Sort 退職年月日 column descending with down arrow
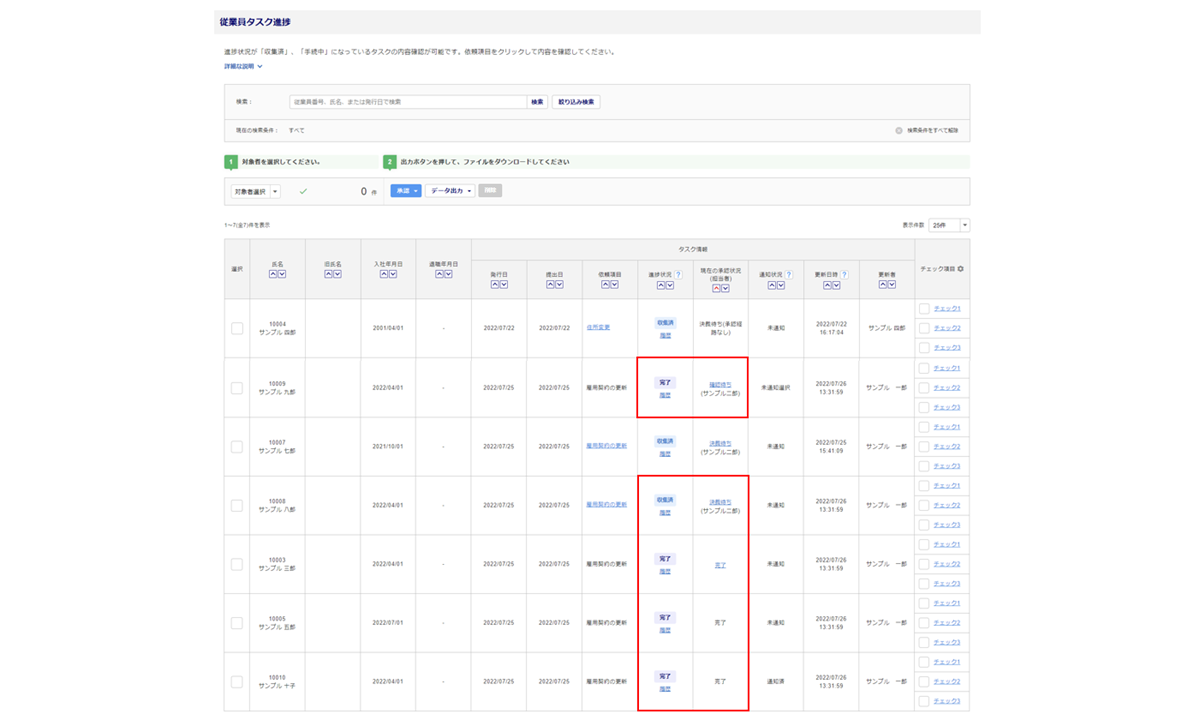 [448, 274]
